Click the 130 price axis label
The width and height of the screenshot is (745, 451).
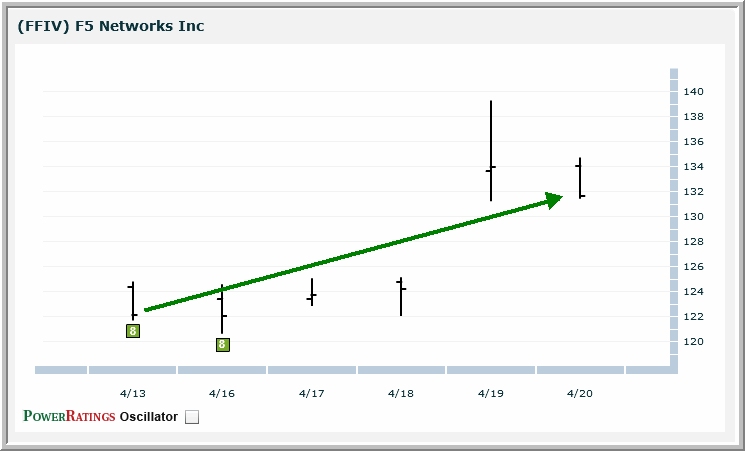coord(694,217)
